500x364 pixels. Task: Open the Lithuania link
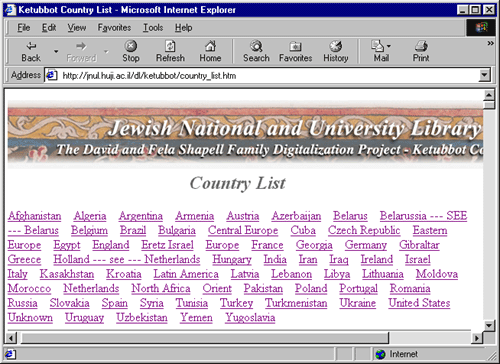pos(383,274)
